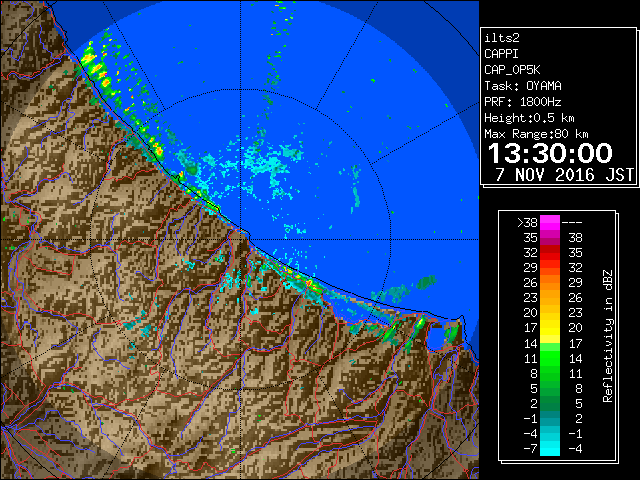
Task: Click the "-7" legend value
Action: point(530,449)
